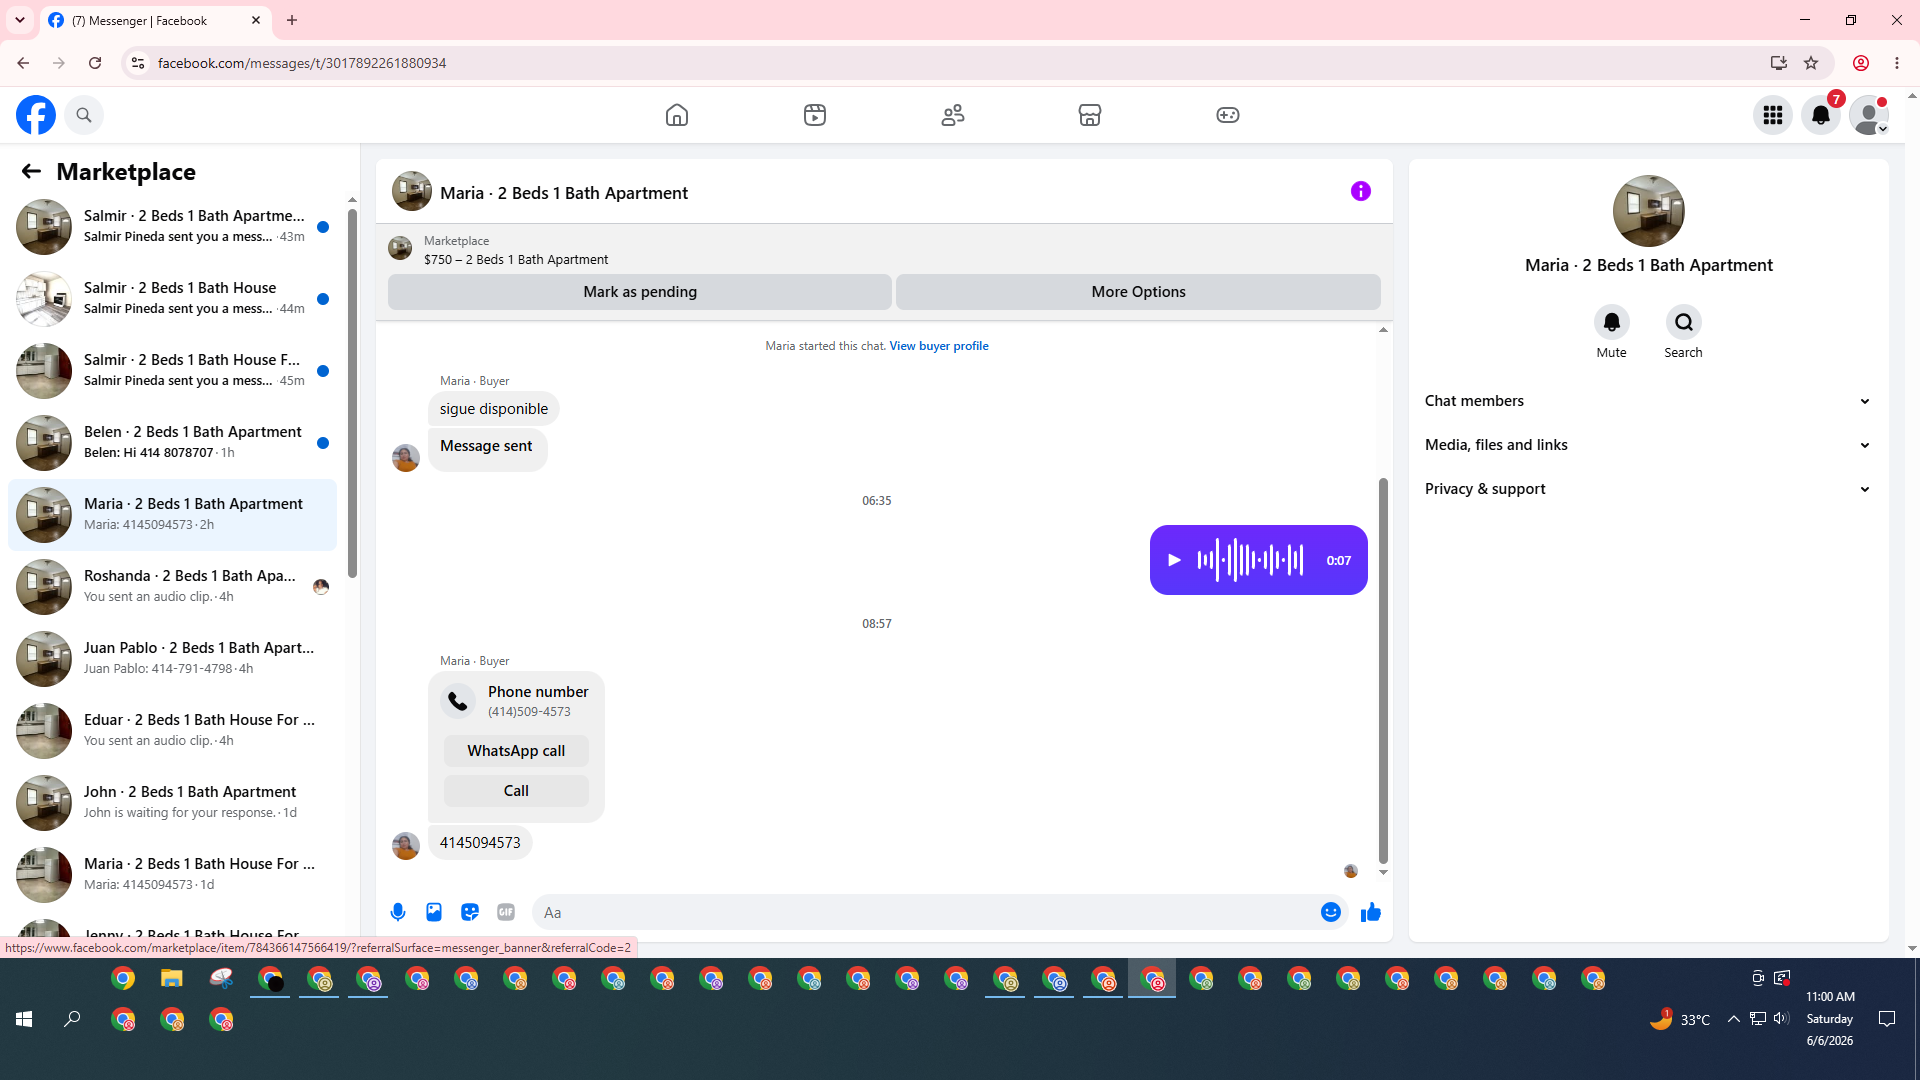The width and height of the screenshot is (1920, 1080).
Task: Mute this conversation with the bell icon
Action: 1611,322
